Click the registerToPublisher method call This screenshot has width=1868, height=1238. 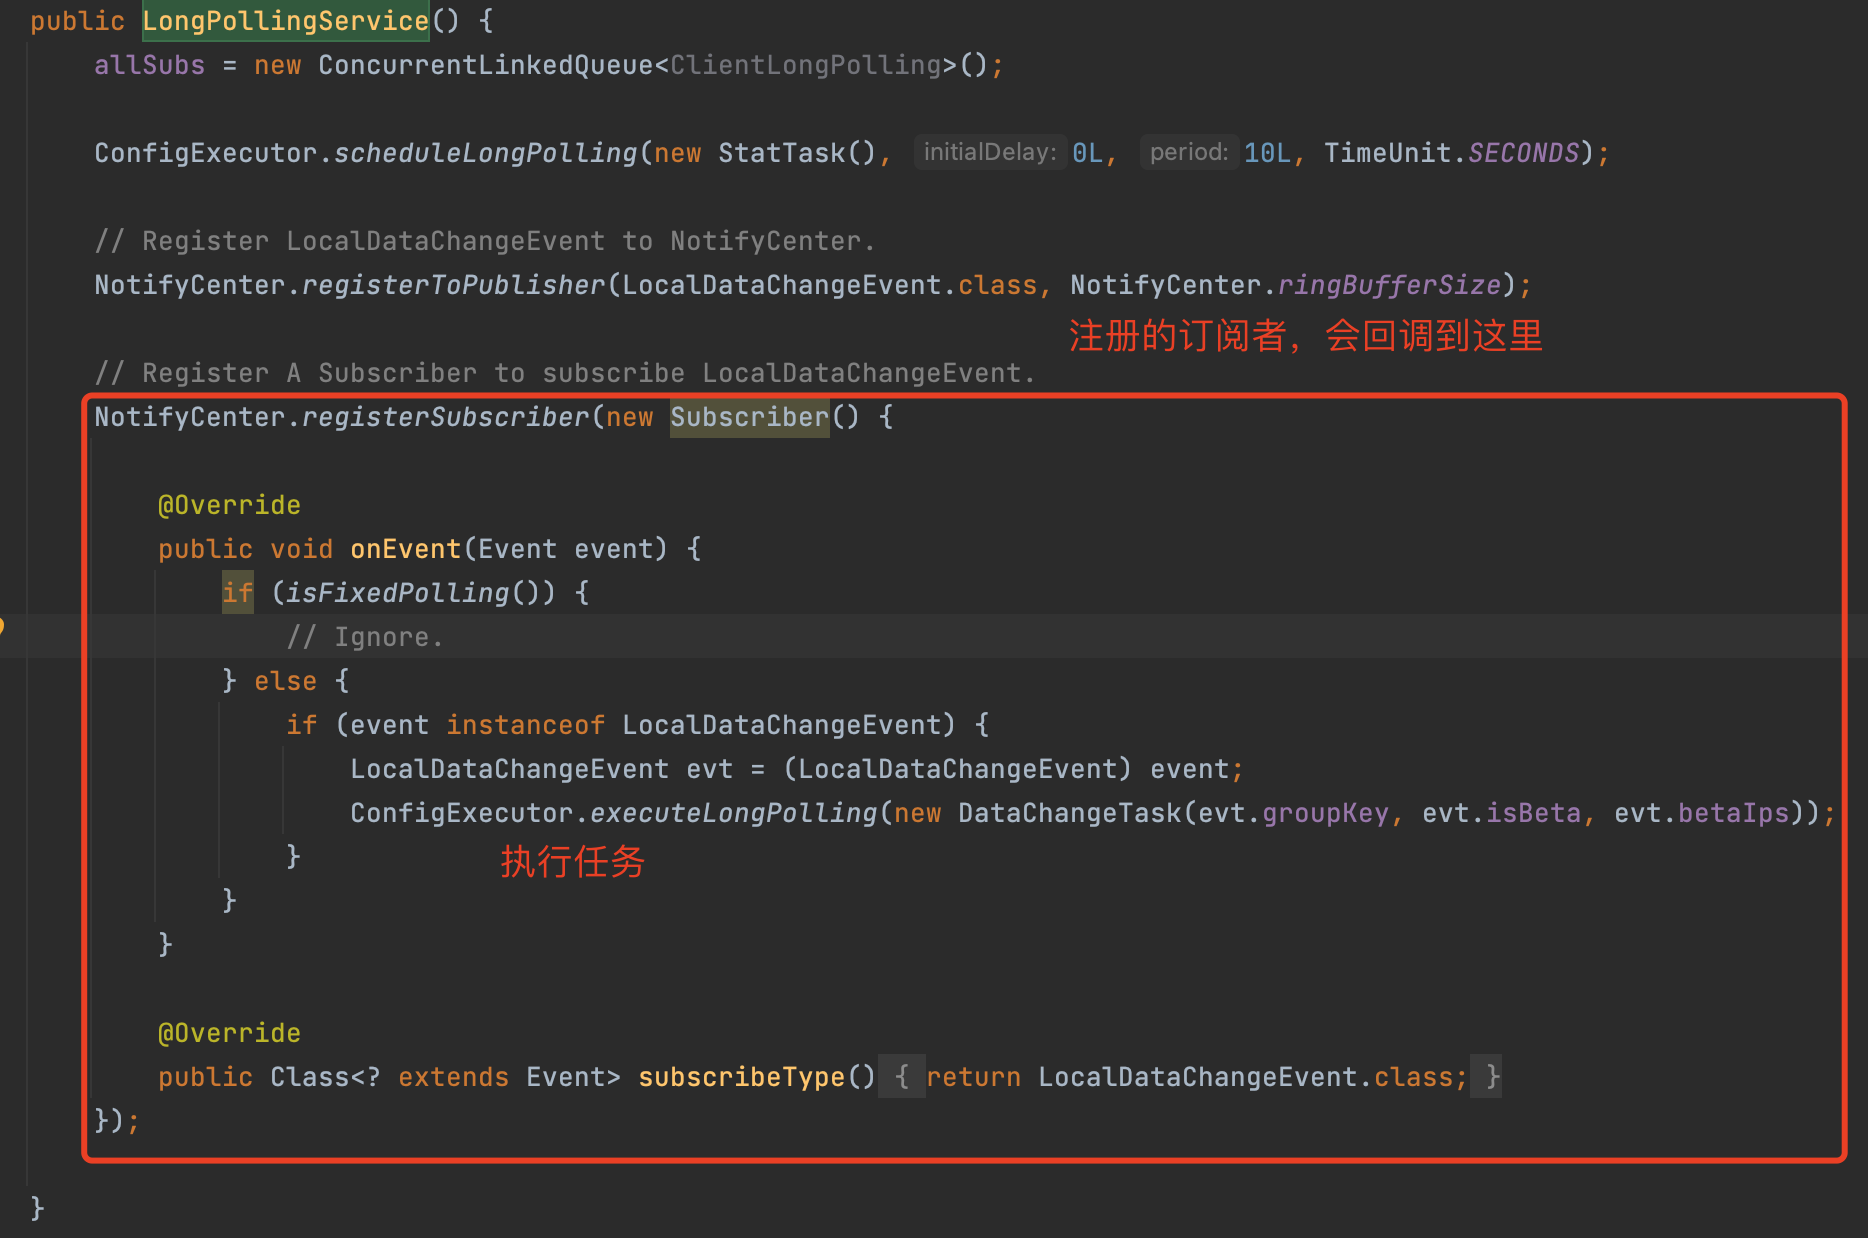[x=453, y=285]
